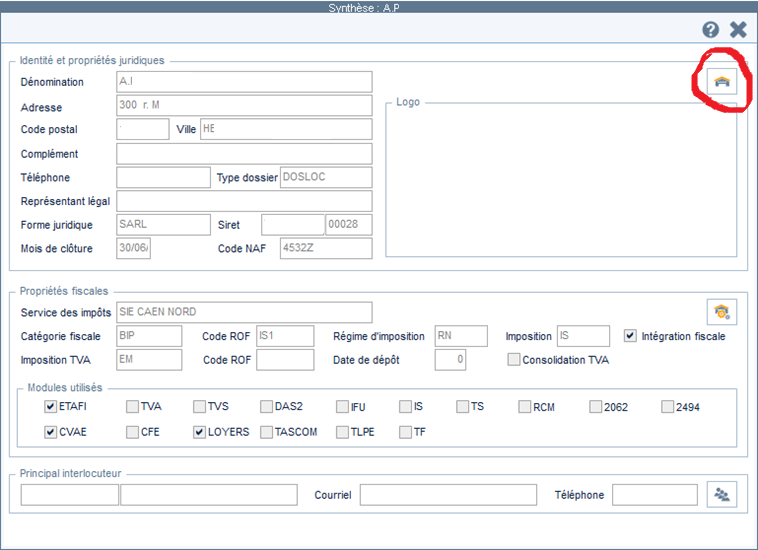Click the Représentant légal field
Image resolution: width=758 pixels, height=550 pixels.
click(x=244, y=201)
